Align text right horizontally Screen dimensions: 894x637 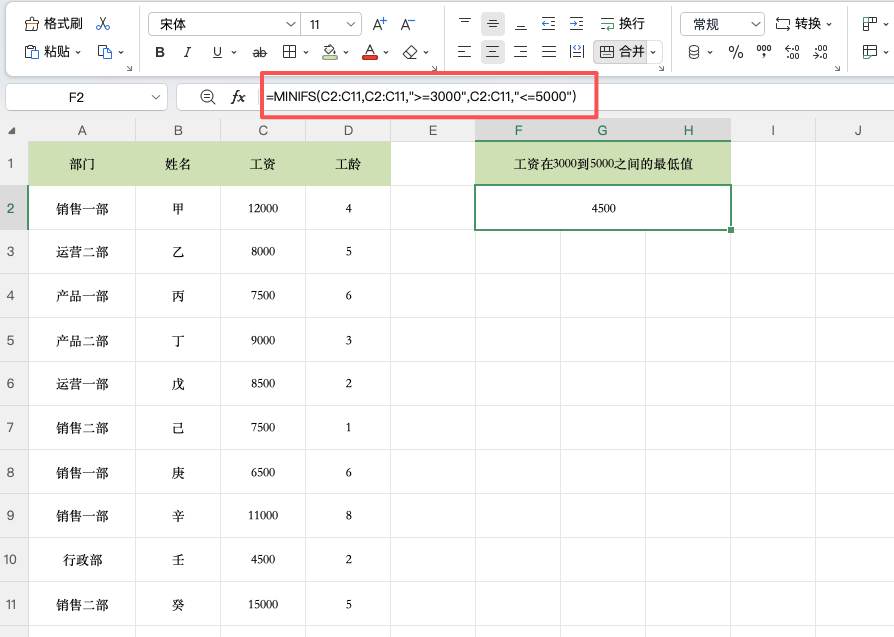(521, 52)
